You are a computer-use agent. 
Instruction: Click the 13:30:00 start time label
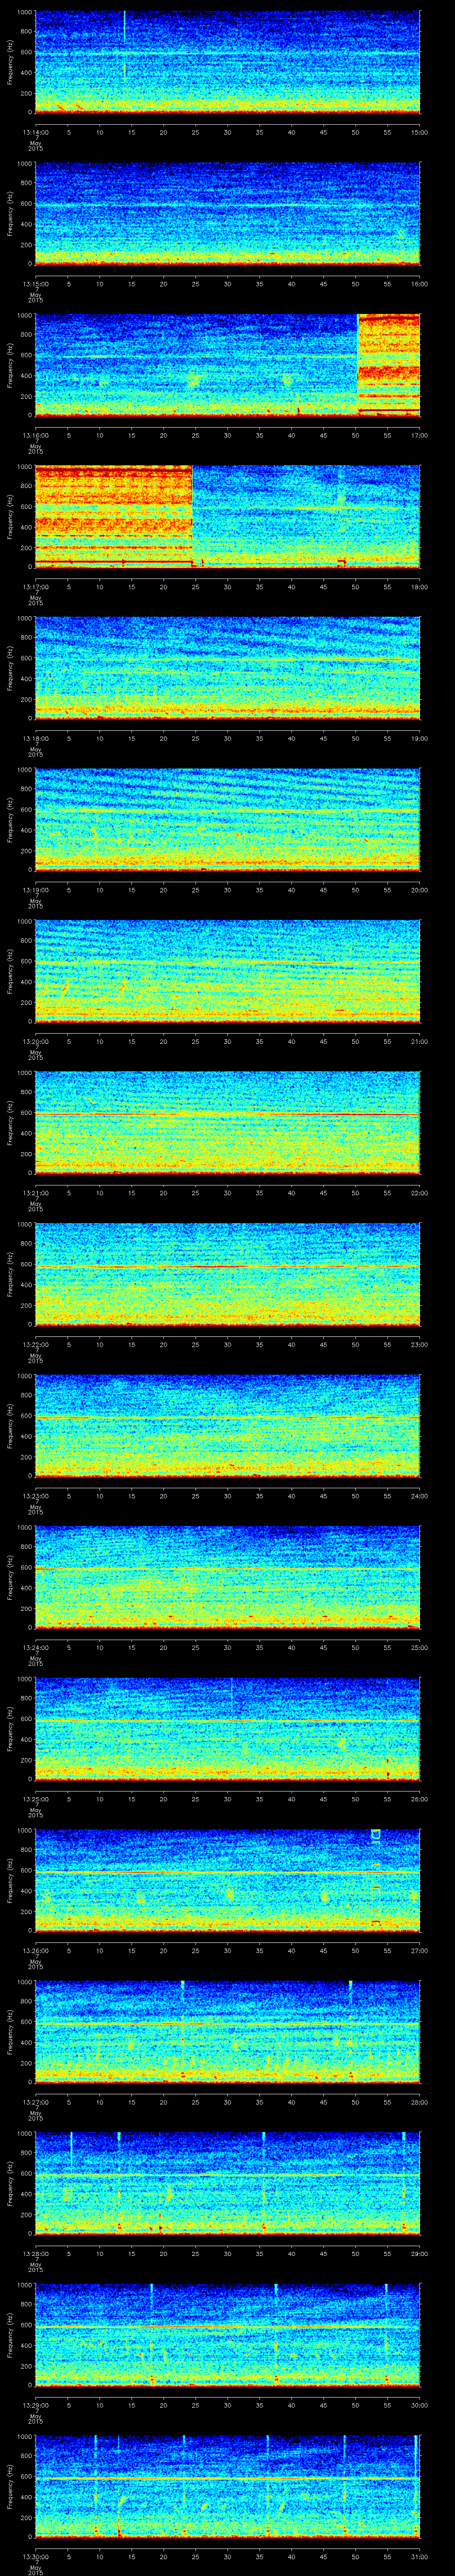click(x=36, y=2556)
